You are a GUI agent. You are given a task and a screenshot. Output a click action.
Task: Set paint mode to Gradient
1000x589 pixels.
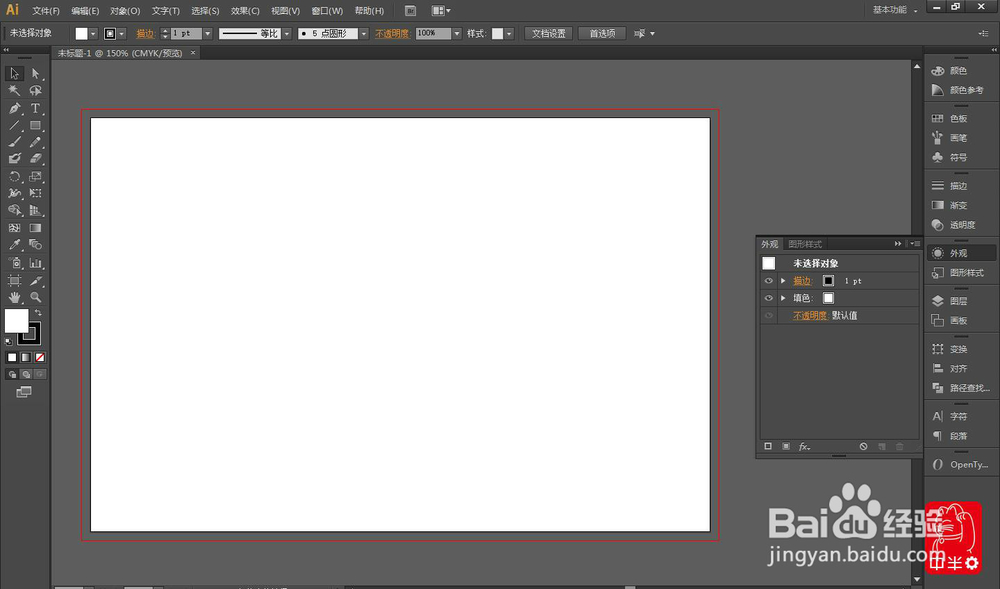26,358
